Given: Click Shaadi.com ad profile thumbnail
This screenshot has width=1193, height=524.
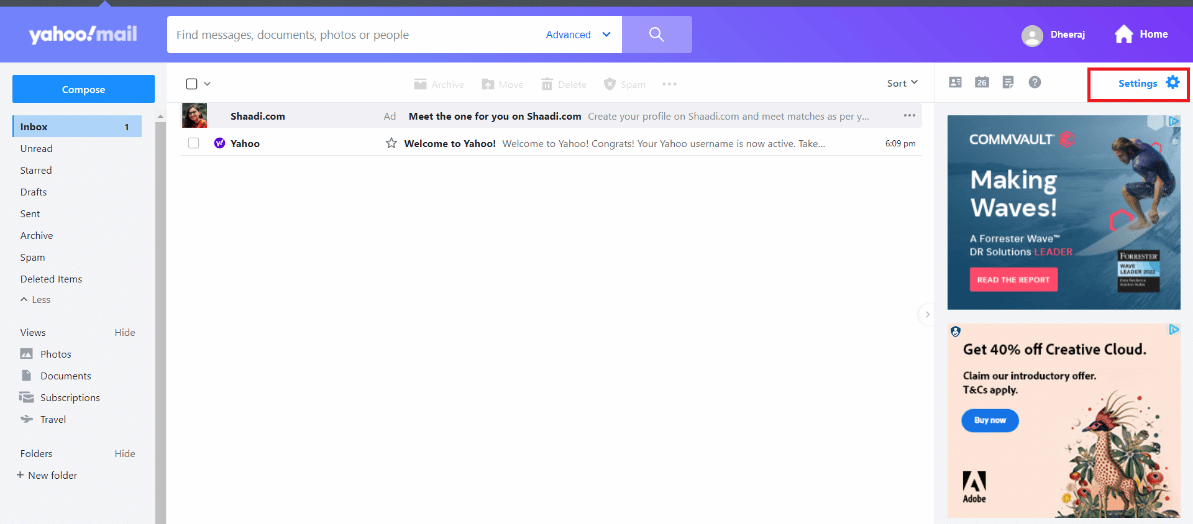Looking at the screenshot, I should pyautogui.click(x=194, y=116).
